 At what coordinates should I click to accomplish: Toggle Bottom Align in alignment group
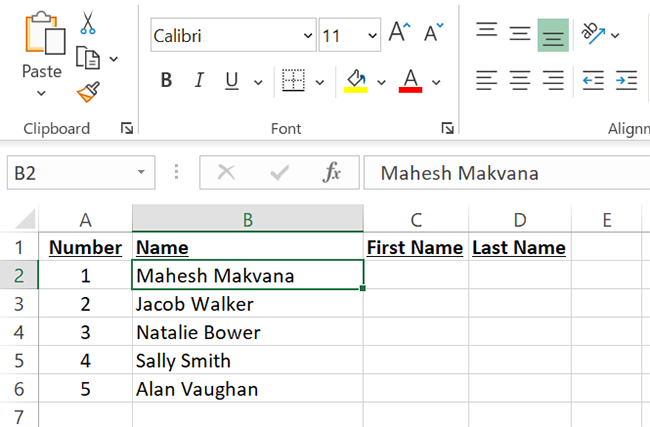[x=553, y=35]
